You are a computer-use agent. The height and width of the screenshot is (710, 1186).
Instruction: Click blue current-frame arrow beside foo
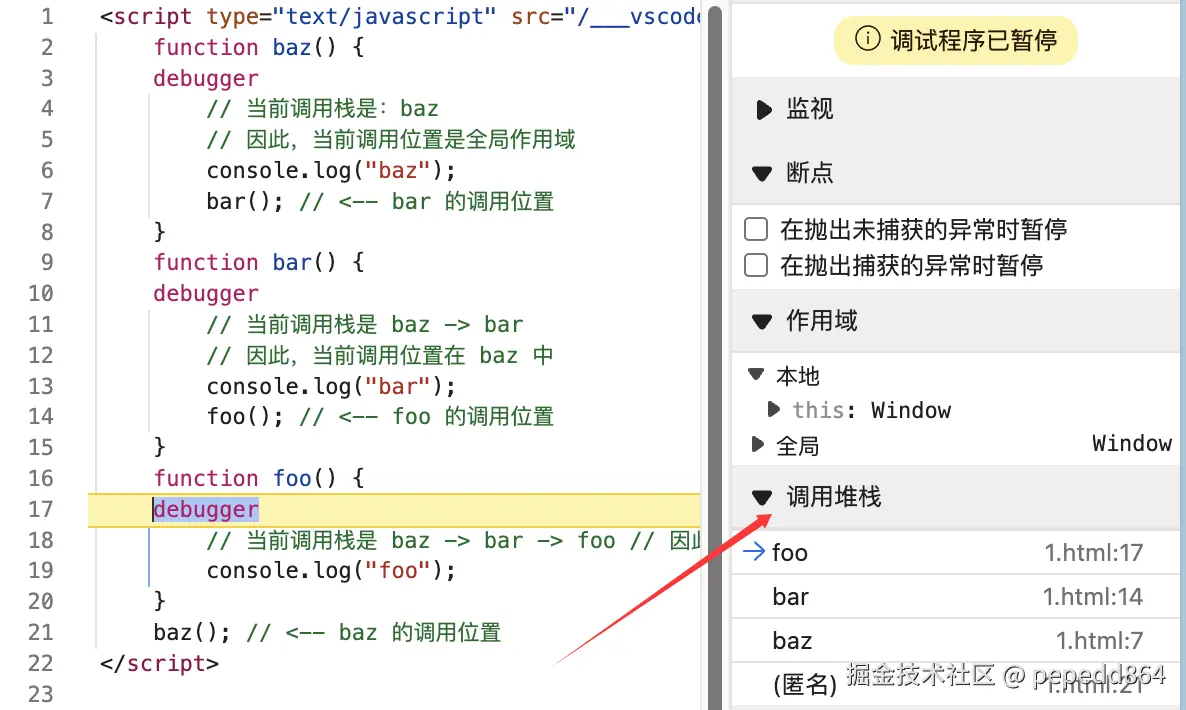[753, 552]
